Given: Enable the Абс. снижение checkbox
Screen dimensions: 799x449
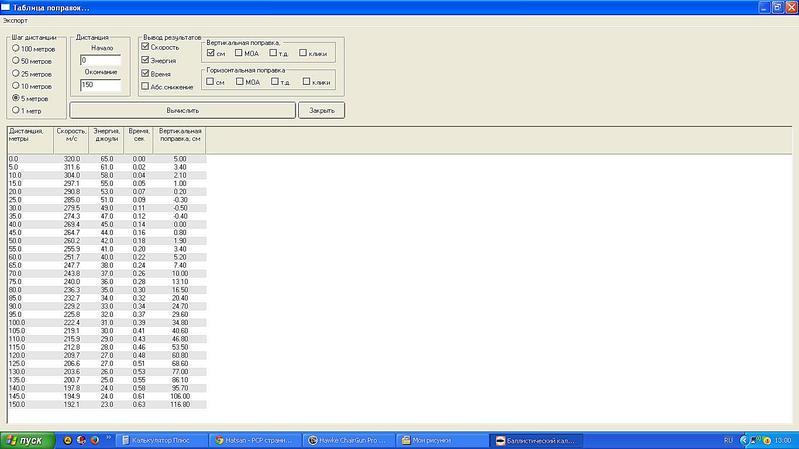Looking at the screenshot, I should (145, 86).
